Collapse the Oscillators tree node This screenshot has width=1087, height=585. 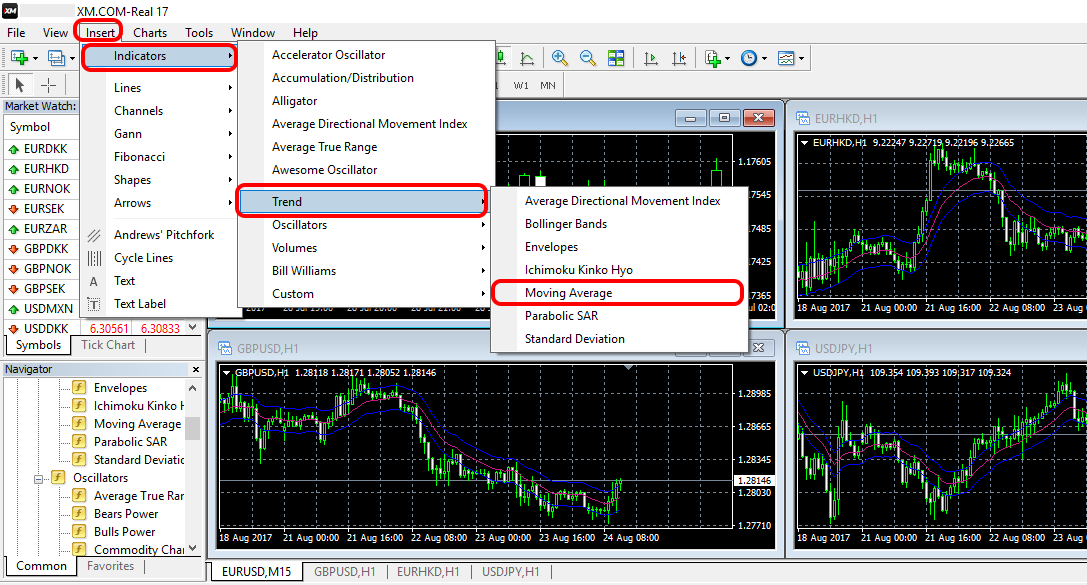click(x=38, y=478)
